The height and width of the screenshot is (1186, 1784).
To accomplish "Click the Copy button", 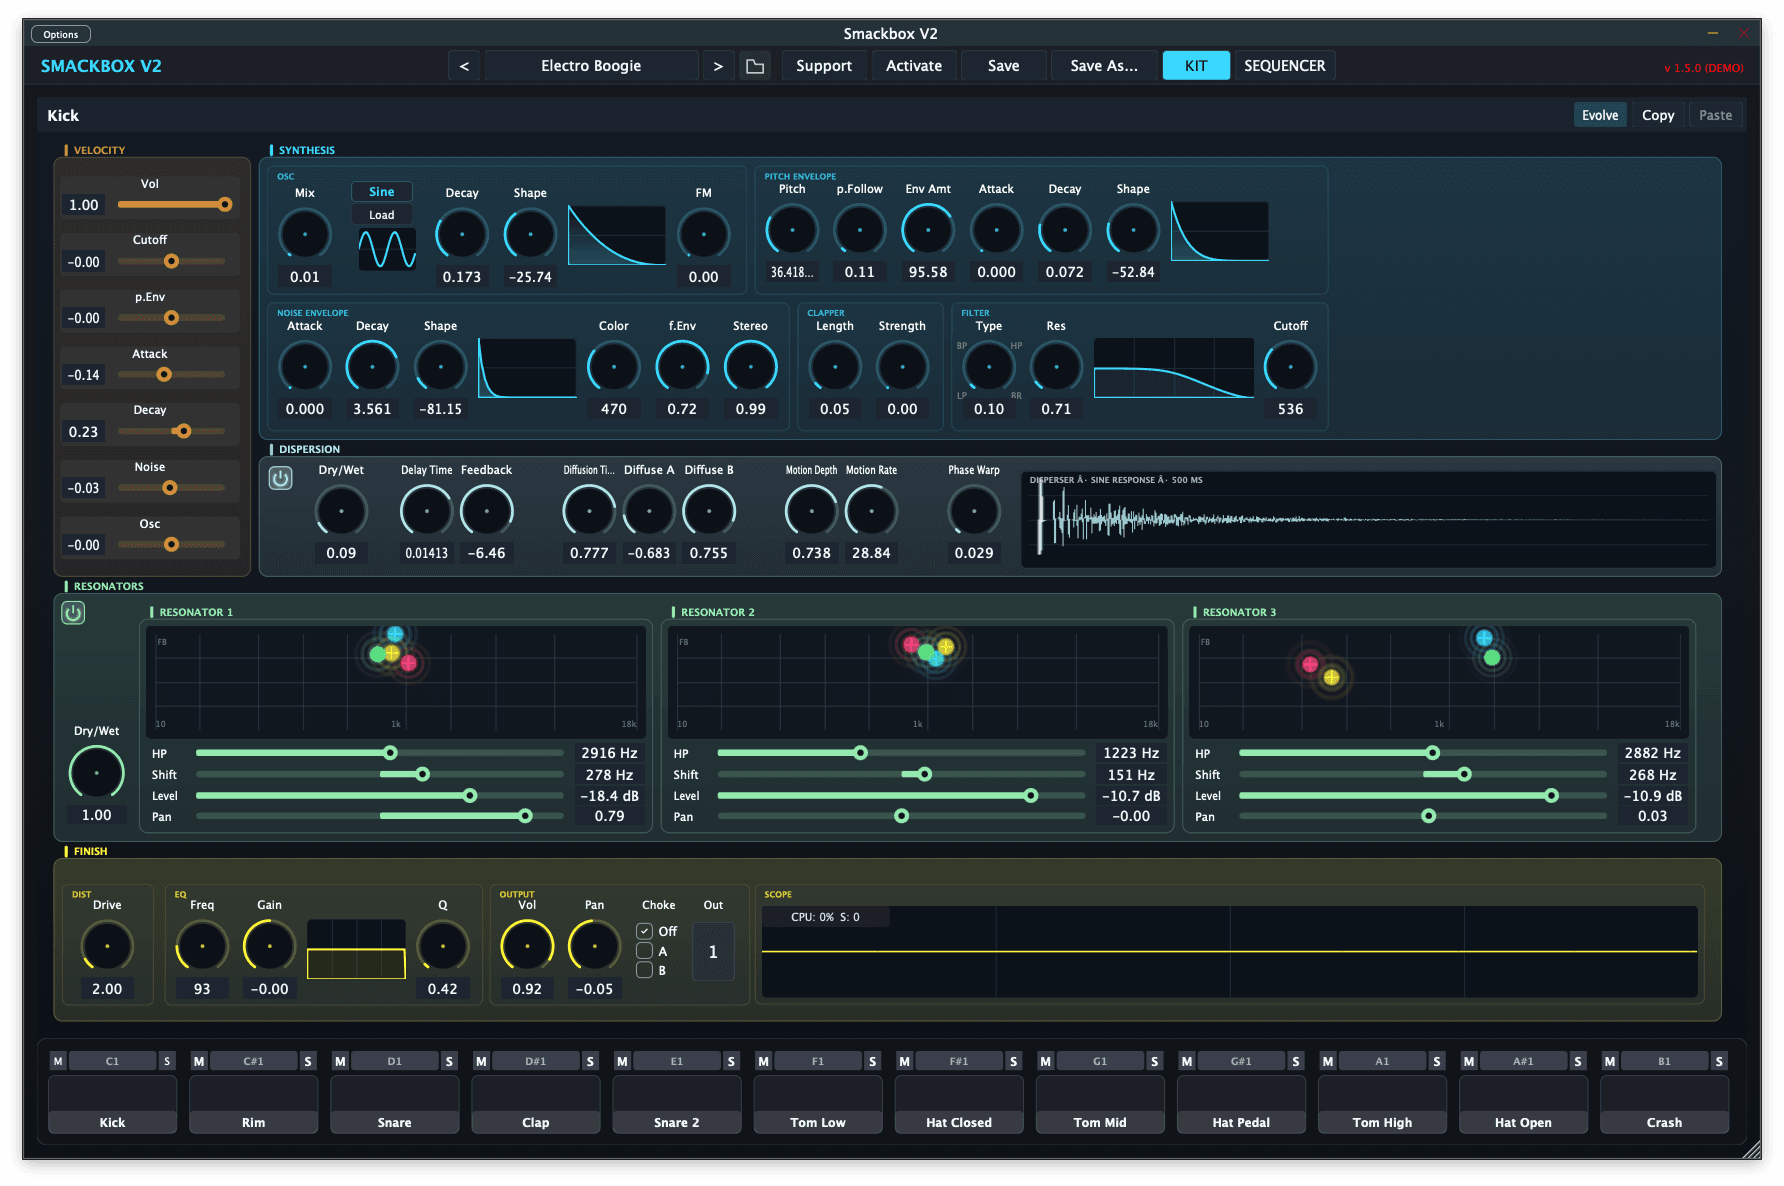I will pos(1658,115).
